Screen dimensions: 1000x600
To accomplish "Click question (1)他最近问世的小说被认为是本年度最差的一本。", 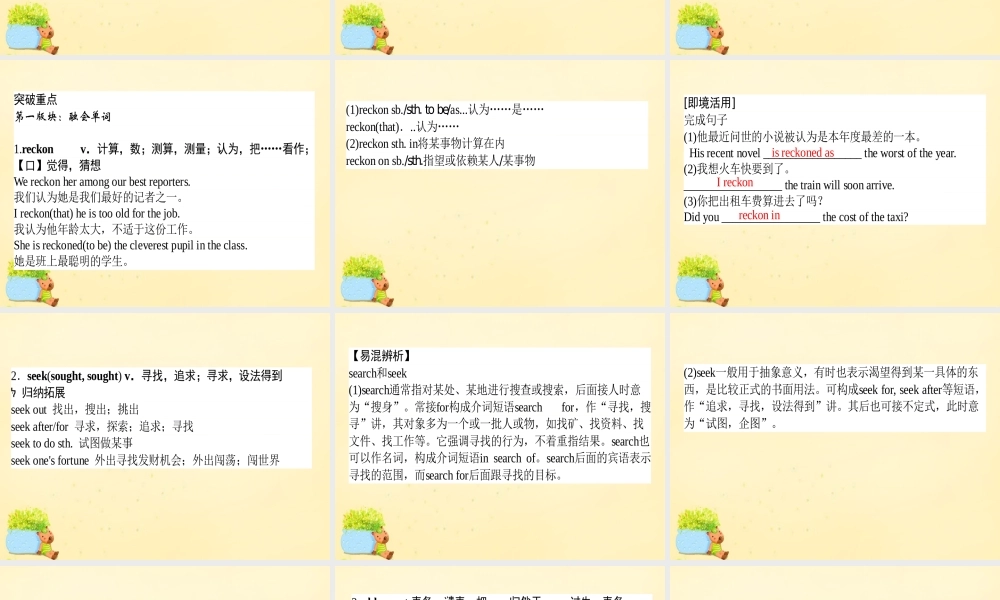I will point(803,137).
